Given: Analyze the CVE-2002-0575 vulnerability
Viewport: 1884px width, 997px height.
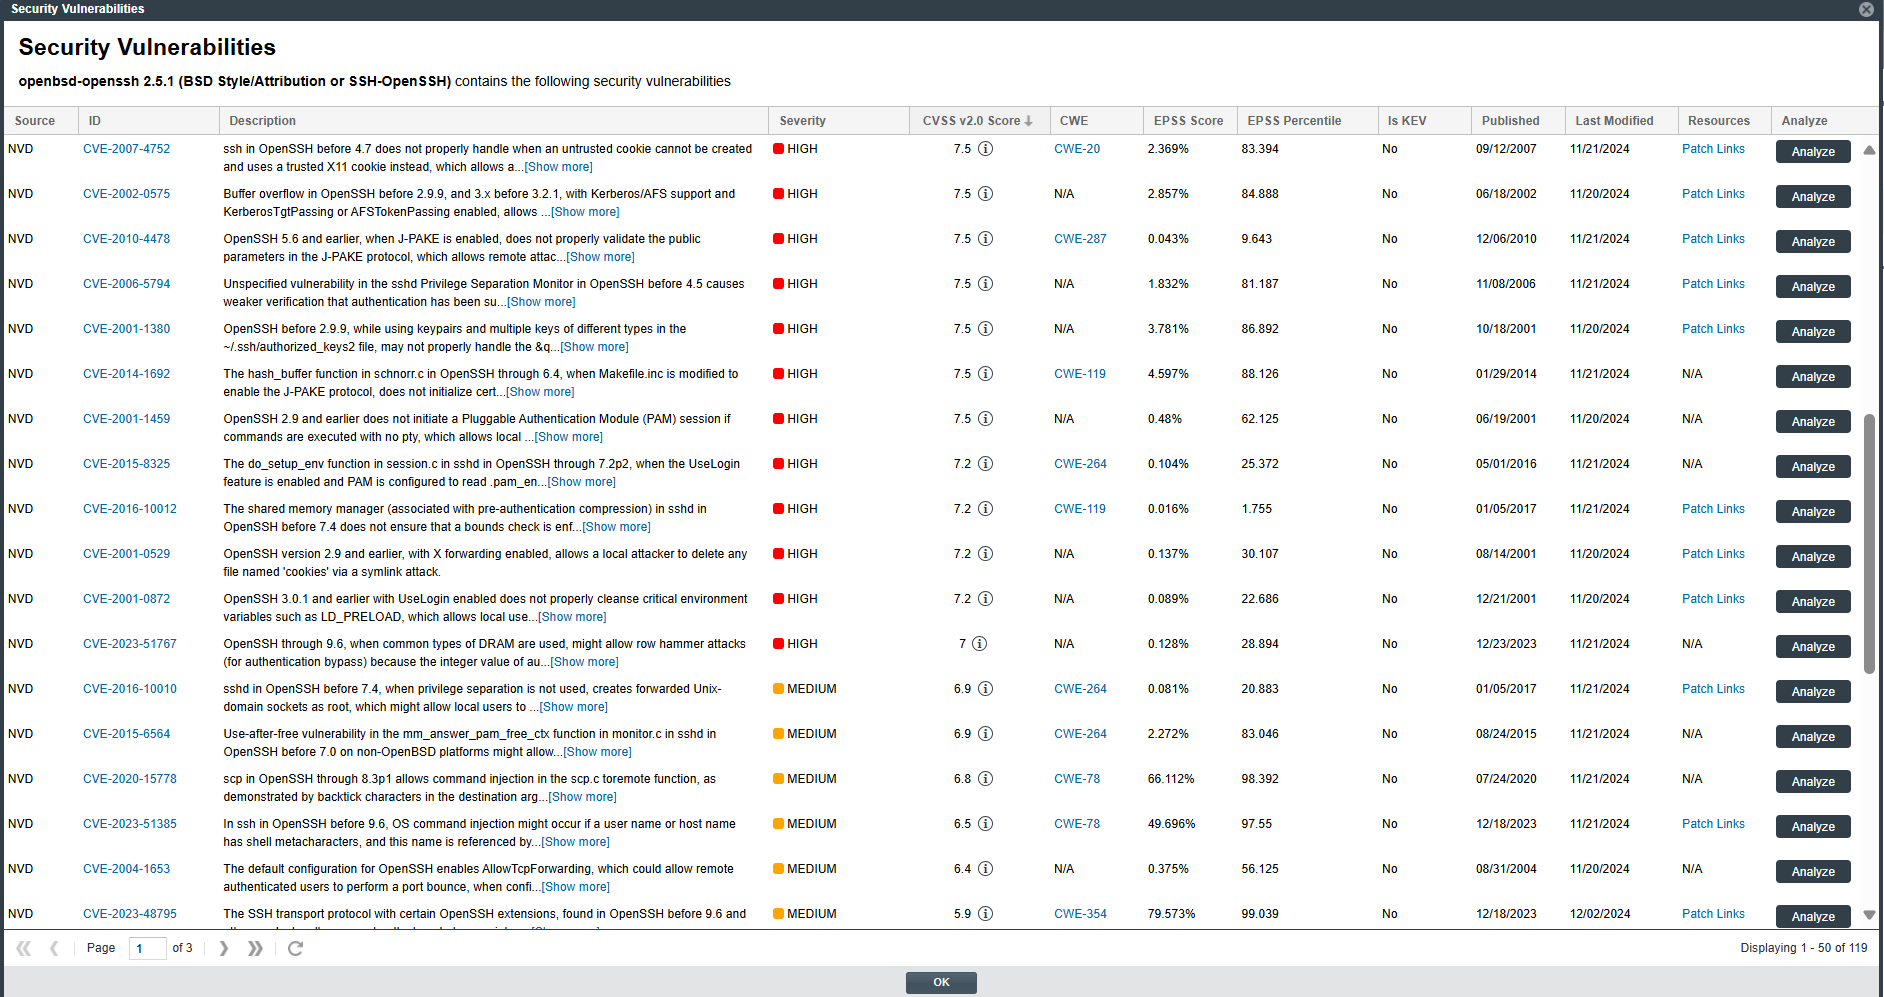Looking at the screenshot, I should click(x=1812, y=197).
